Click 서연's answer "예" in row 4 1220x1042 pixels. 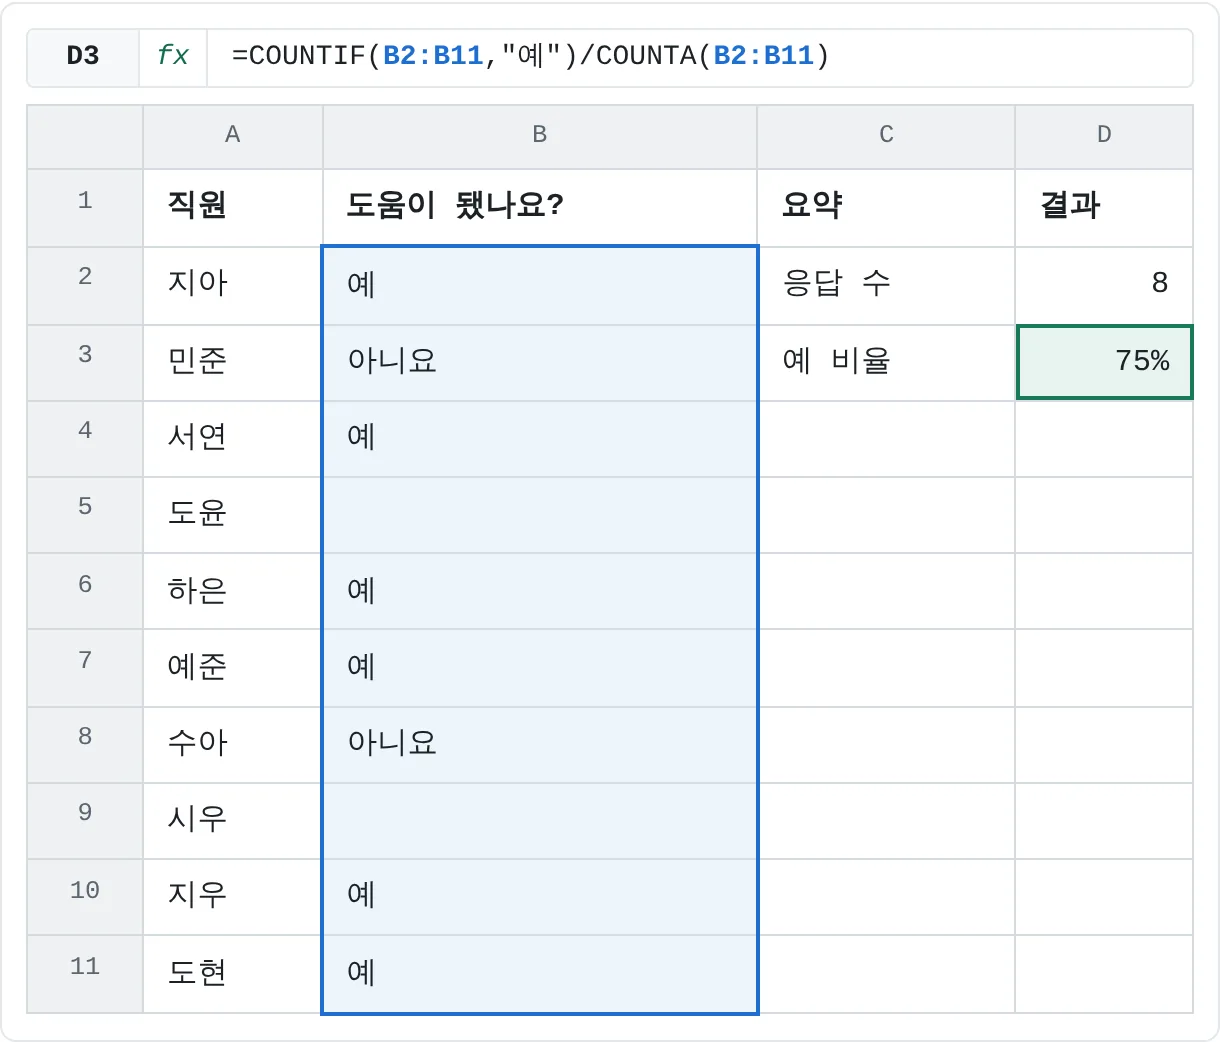540,439
